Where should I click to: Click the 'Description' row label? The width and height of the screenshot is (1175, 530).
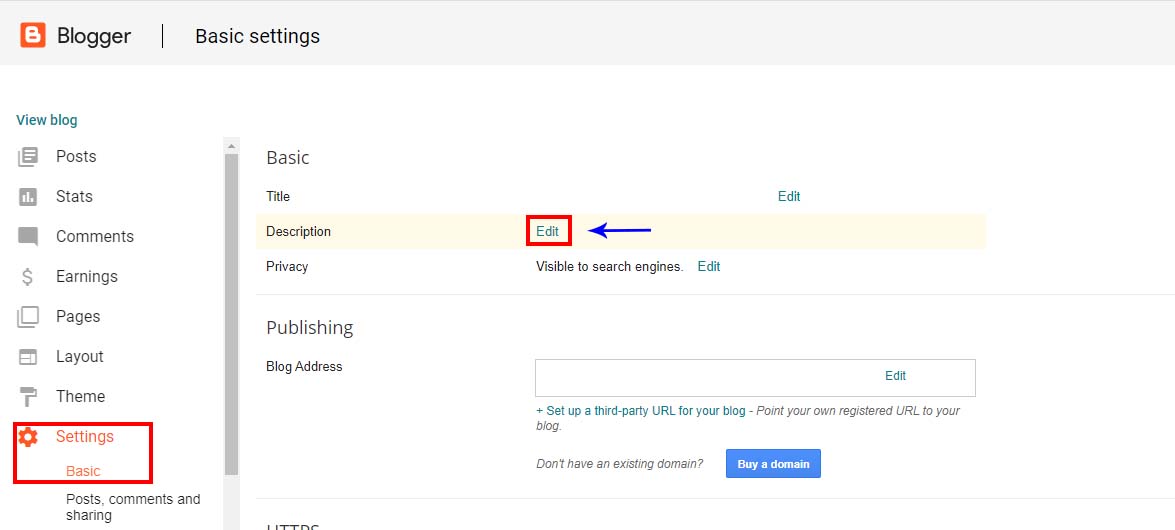click(298, 232)
